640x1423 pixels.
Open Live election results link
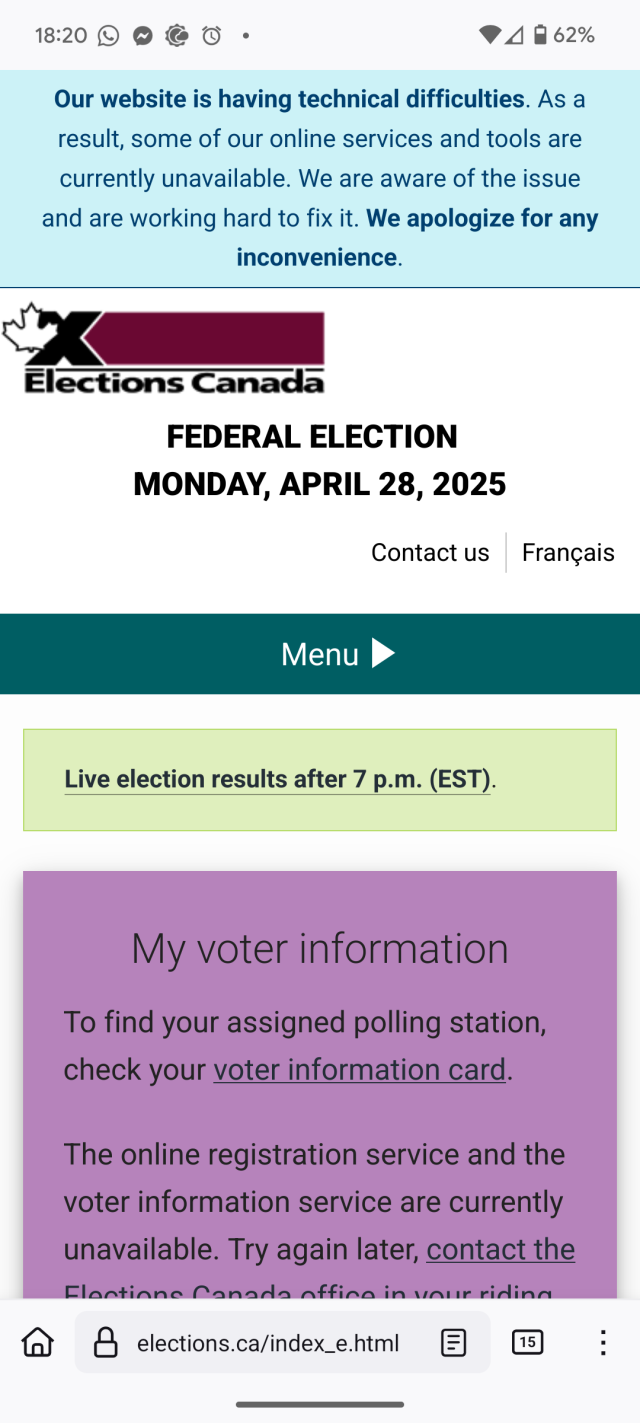(277, 779)
